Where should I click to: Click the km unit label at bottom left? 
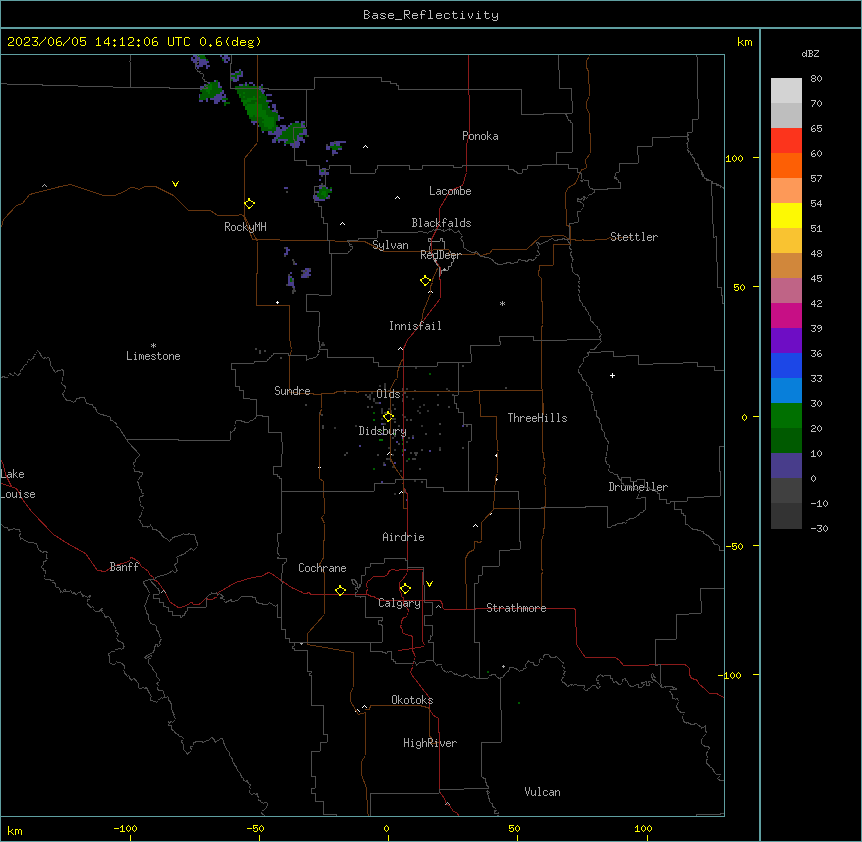tap(15, 830)
